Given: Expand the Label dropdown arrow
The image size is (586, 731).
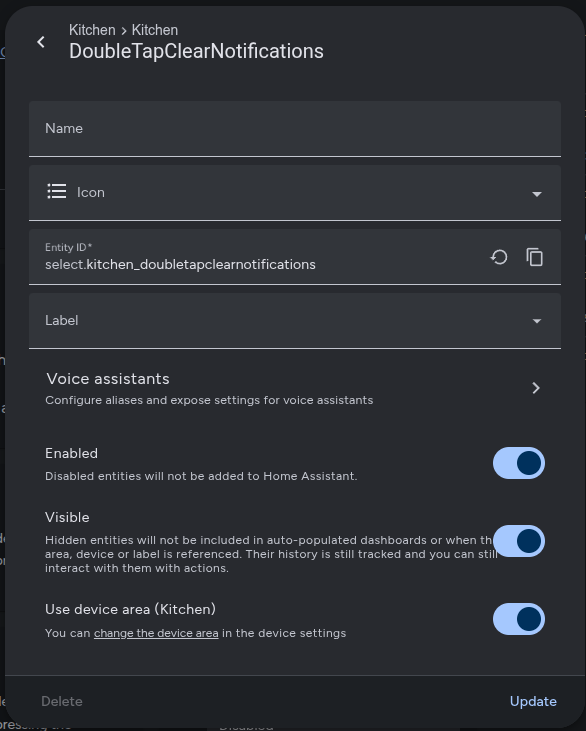Looking at the screenshot, I should (x=537, y=321).
